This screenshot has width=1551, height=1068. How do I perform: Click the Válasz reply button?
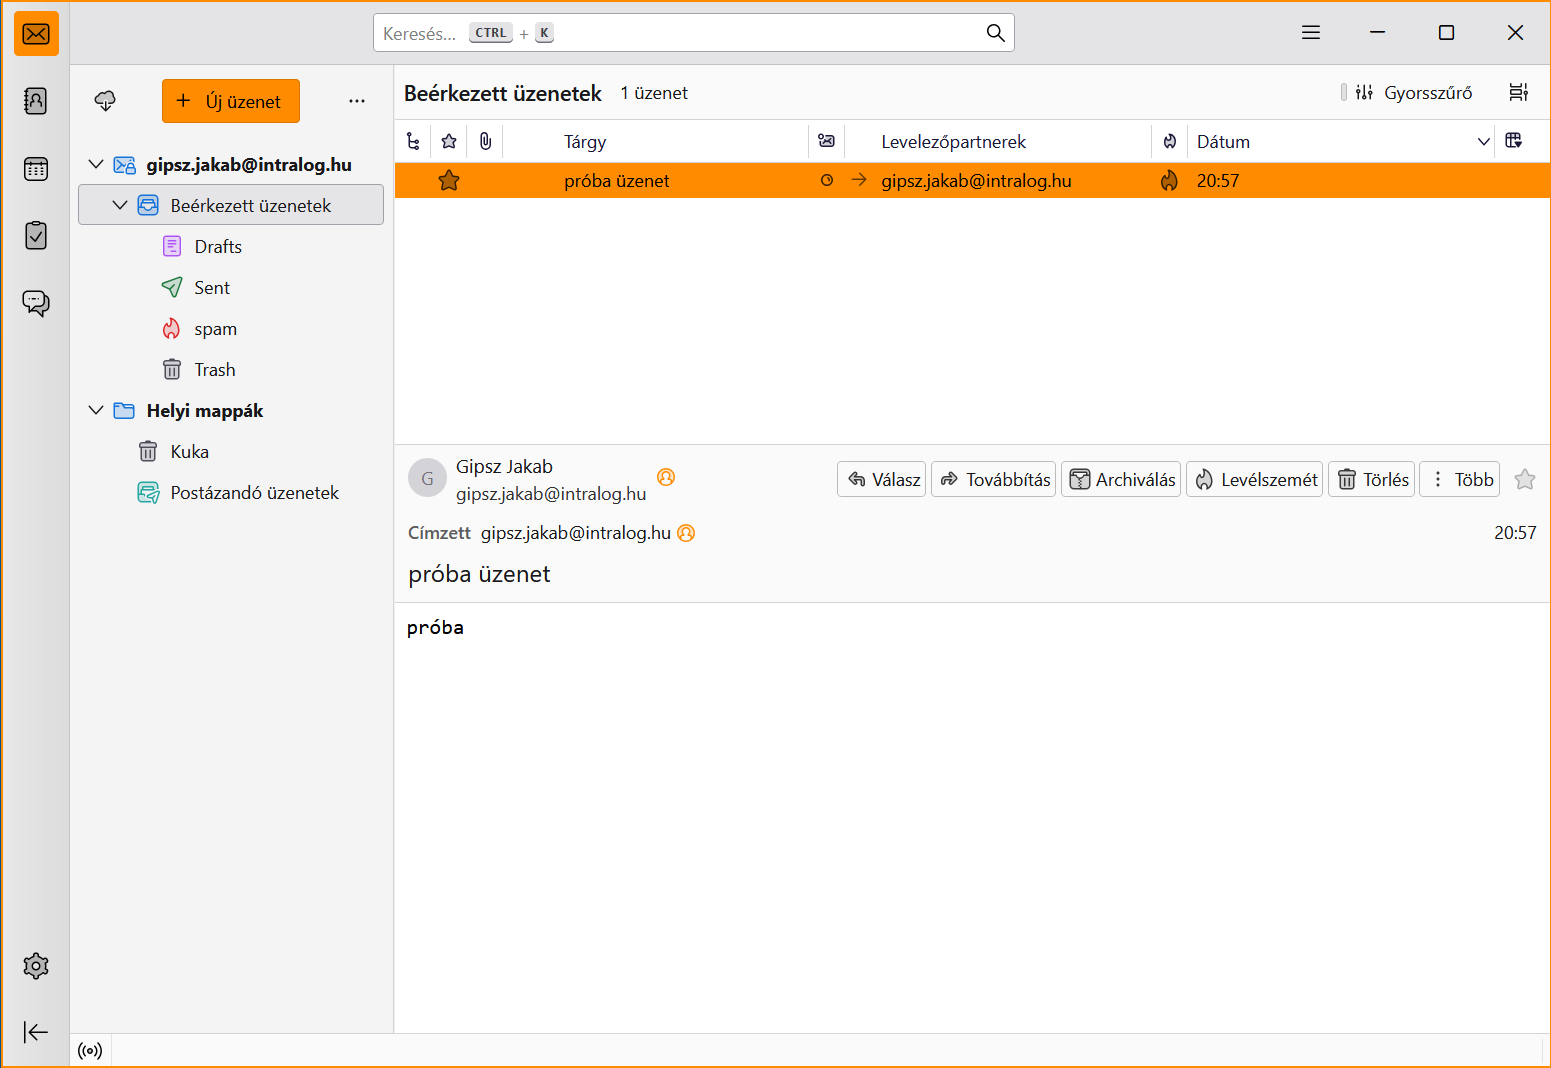coord(882,480)
